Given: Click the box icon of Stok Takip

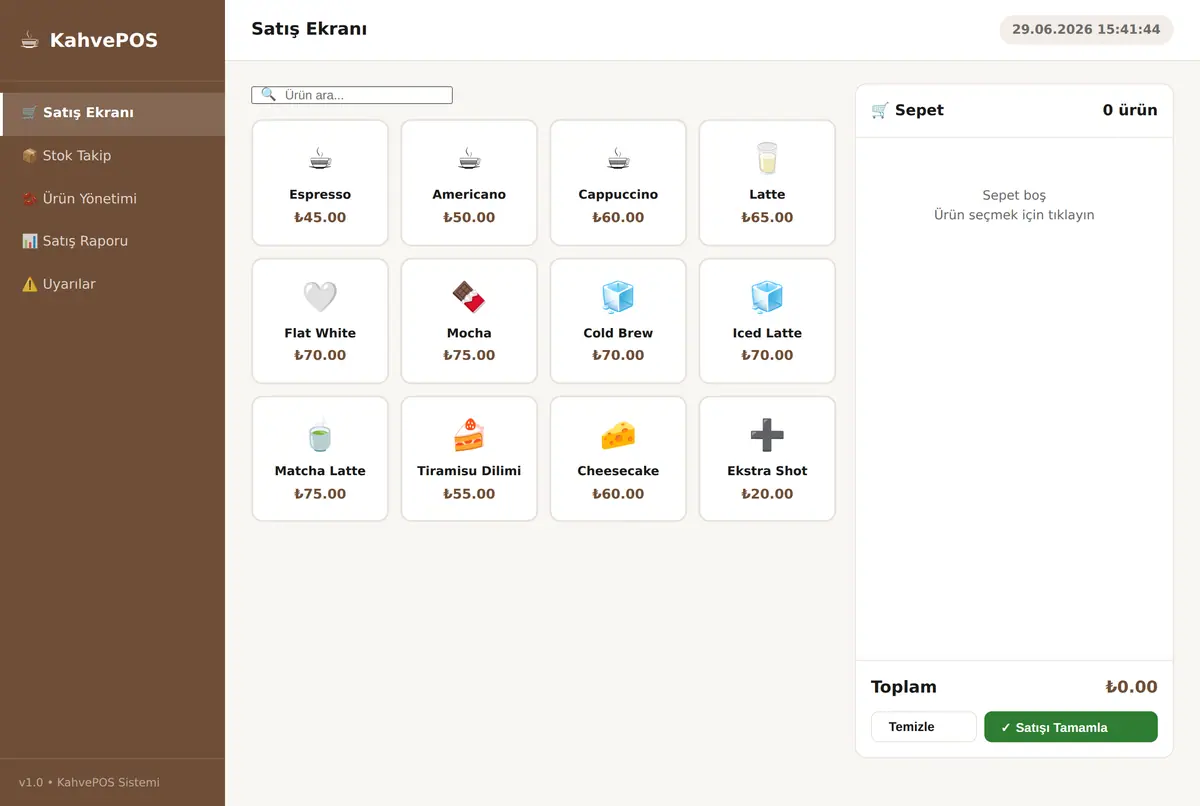Looking at the screenshot, I should tap(30, 156).
